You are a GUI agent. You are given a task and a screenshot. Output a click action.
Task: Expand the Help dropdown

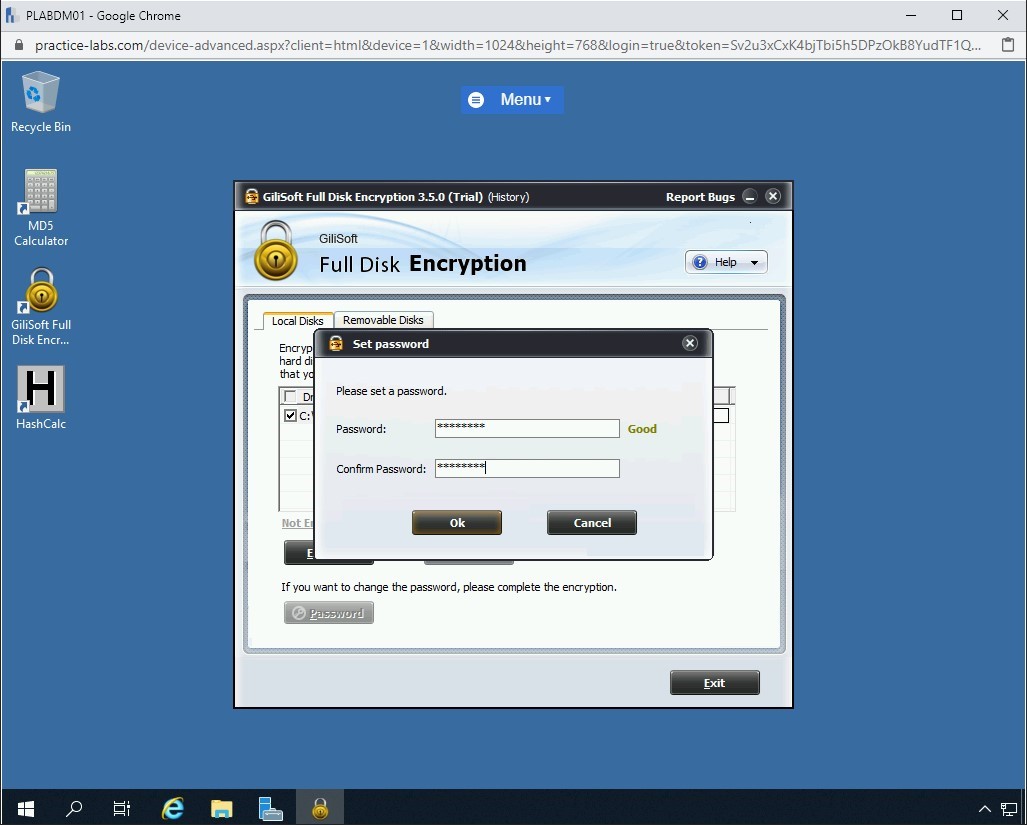point(726,262)
